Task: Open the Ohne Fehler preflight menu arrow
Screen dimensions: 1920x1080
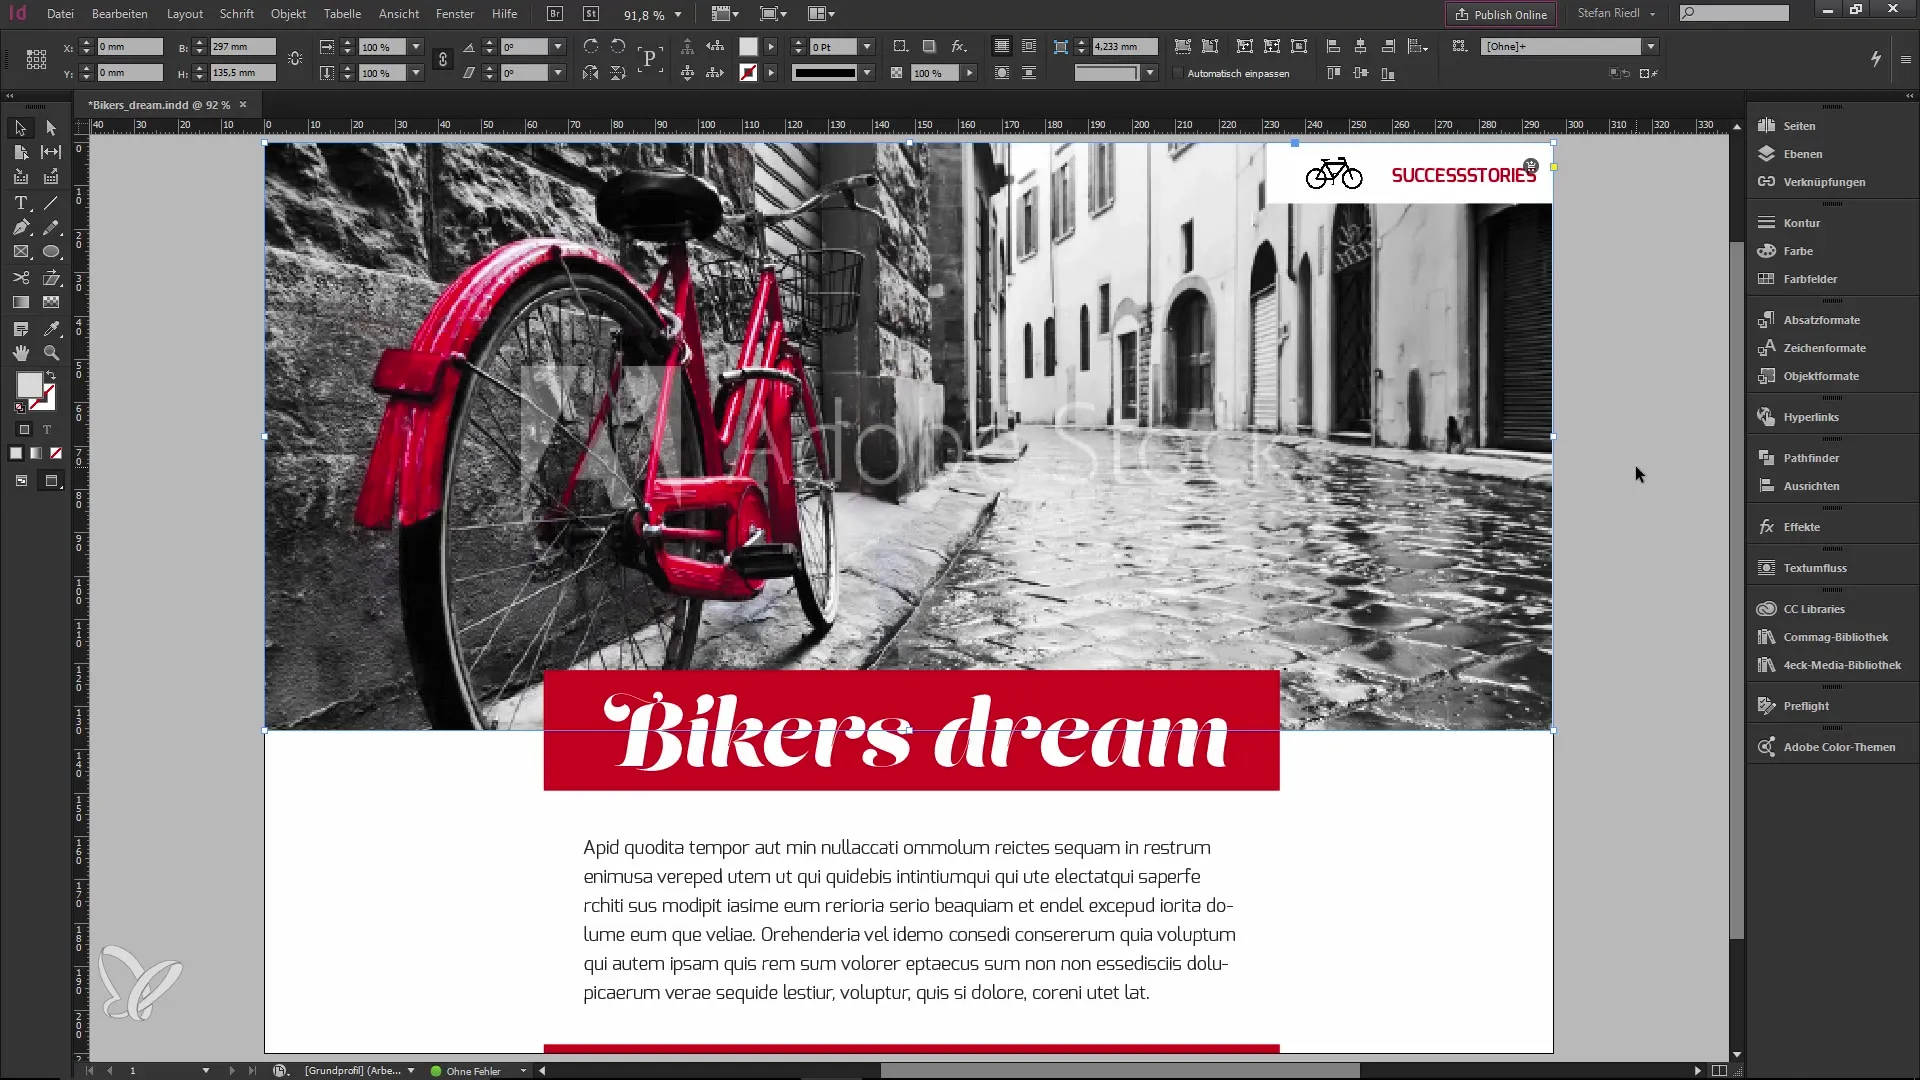Action: point(523,1071)
